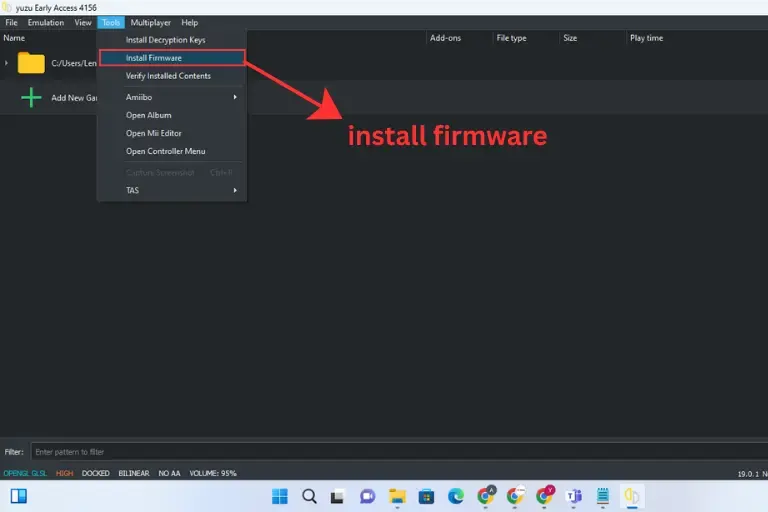Click the VOLUME: 95% status button
The image size is (768, 512).
[213, 473]
